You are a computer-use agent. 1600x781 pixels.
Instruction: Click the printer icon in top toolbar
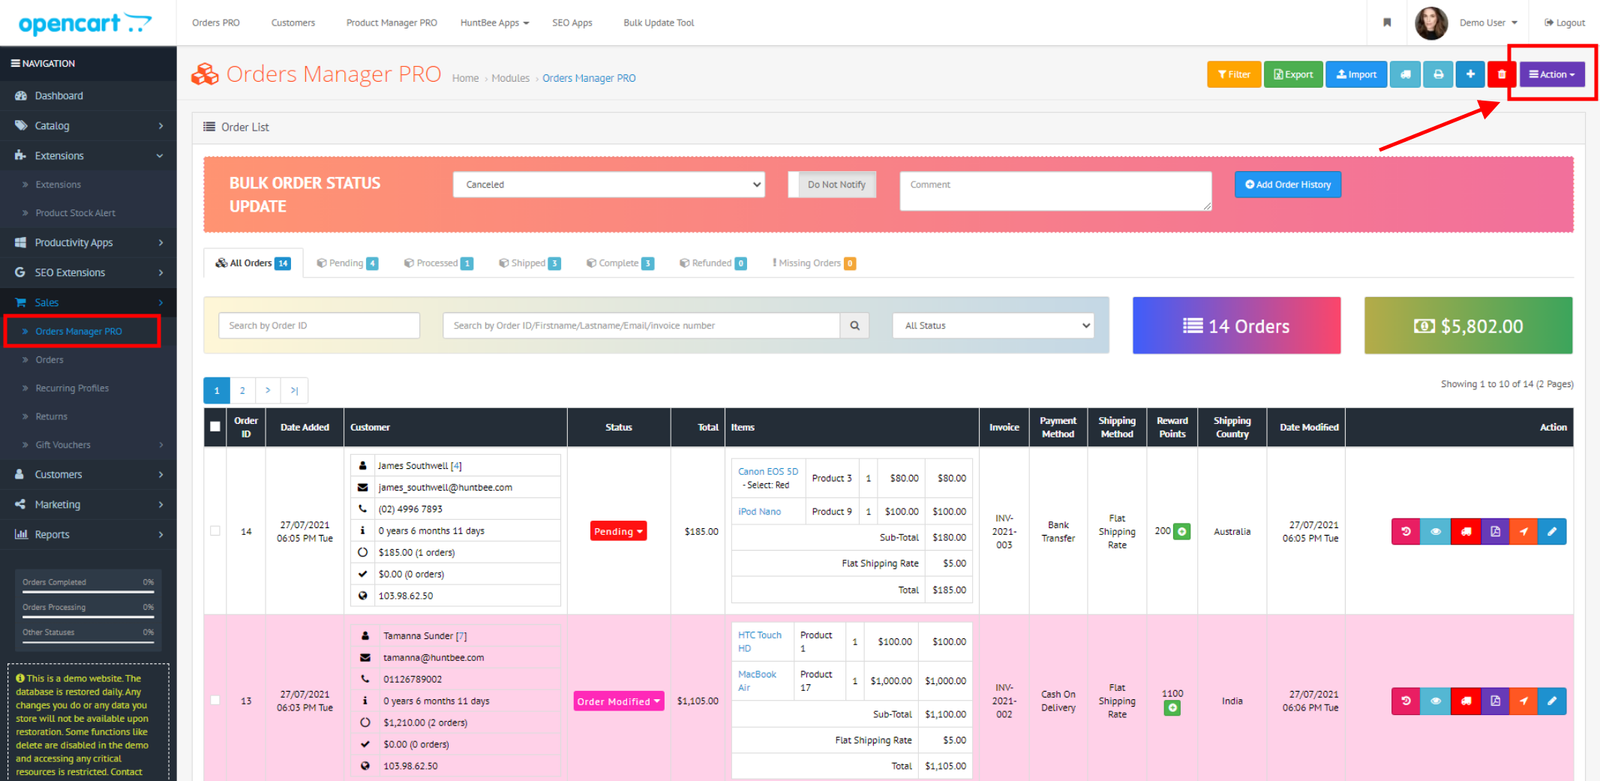[1438, 74]
